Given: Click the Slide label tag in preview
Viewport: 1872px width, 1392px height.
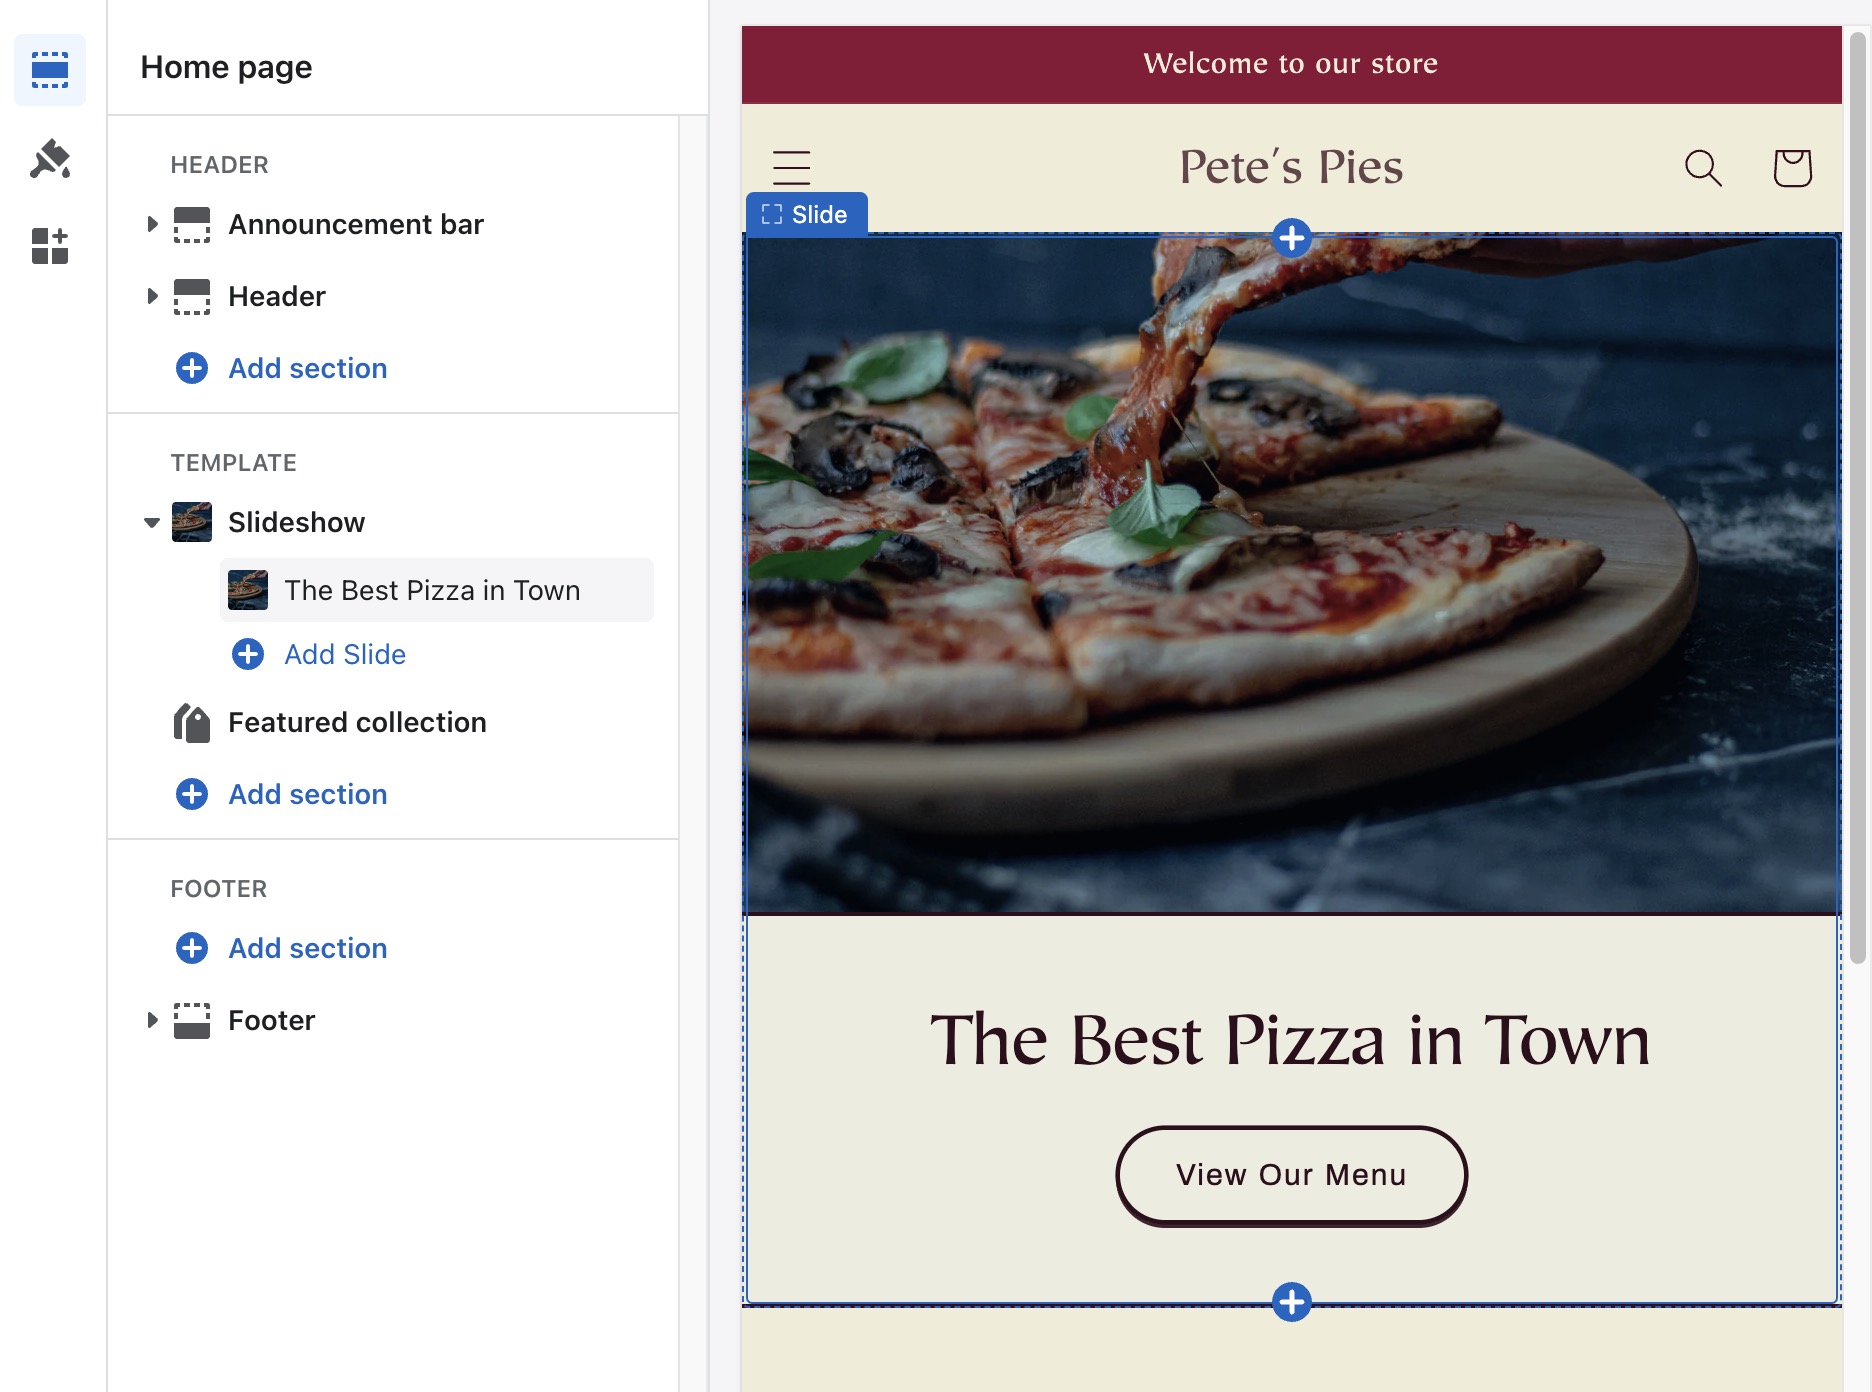Looking at the screenshot, I should 806,215.
